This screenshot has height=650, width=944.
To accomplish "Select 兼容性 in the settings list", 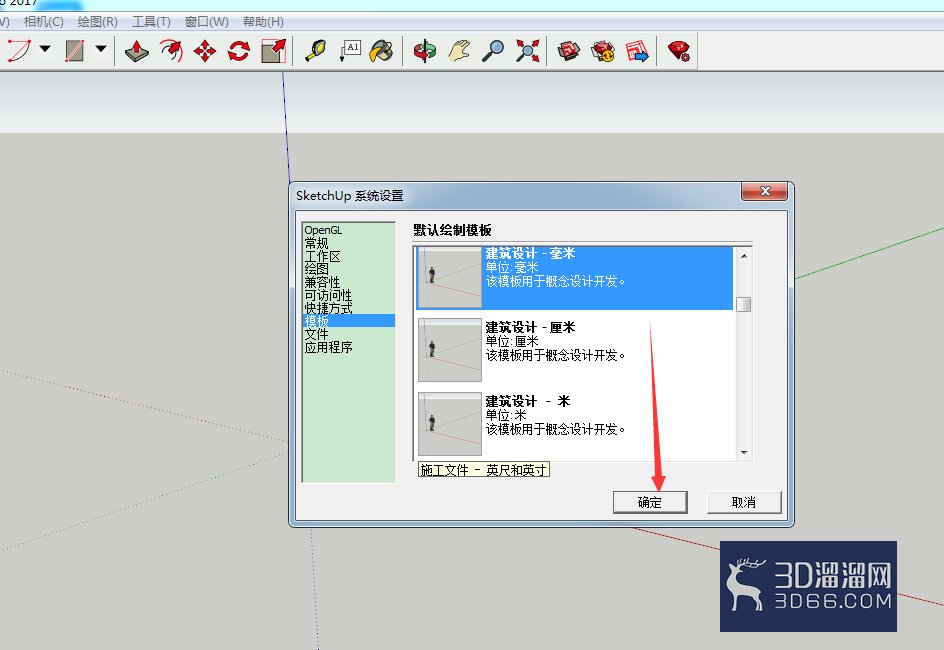I will (349, 282).
